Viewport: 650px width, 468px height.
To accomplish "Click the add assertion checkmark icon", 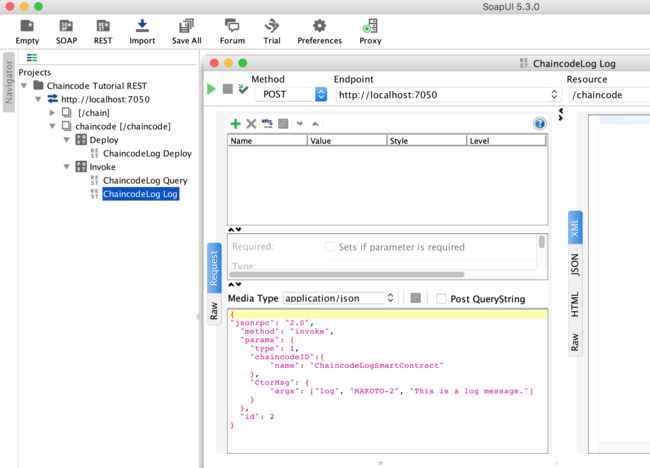I will (x=243, y=88).
